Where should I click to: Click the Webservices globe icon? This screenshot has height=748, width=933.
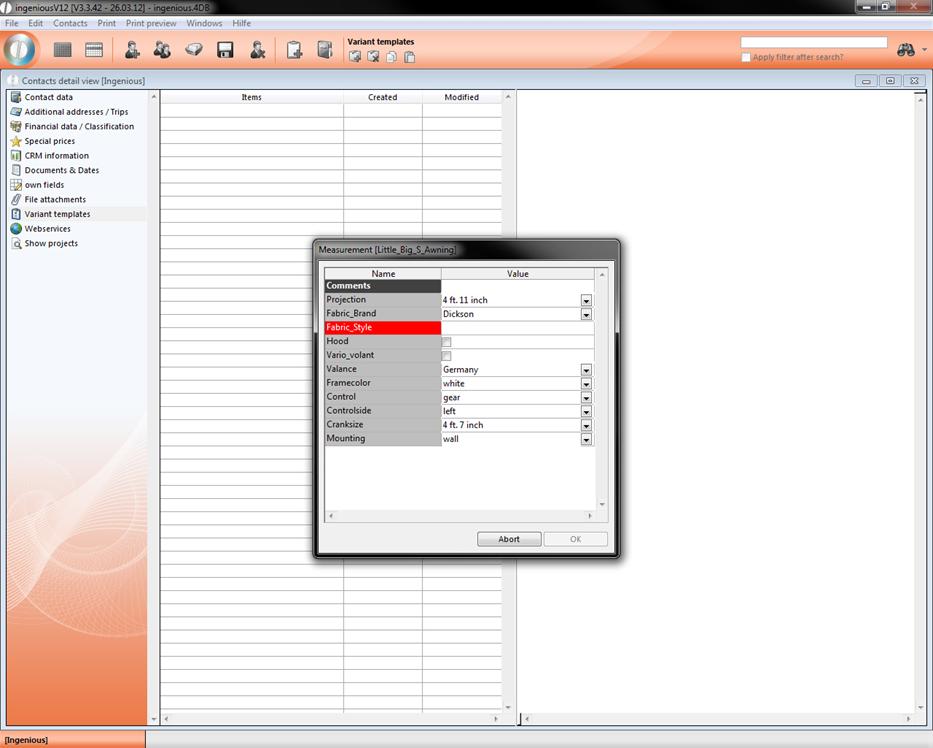pos(16,229)
